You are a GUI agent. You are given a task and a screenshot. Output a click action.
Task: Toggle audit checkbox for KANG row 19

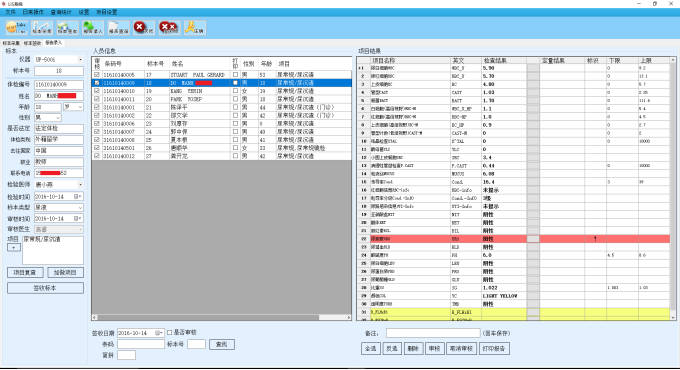[x=97, y=91]
